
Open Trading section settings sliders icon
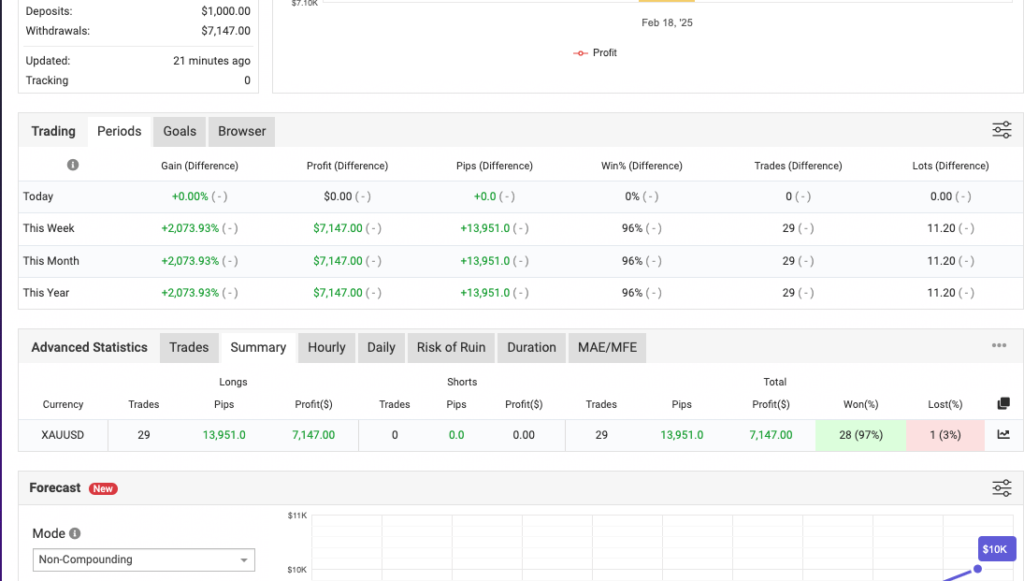click(x=1002, y=130)
